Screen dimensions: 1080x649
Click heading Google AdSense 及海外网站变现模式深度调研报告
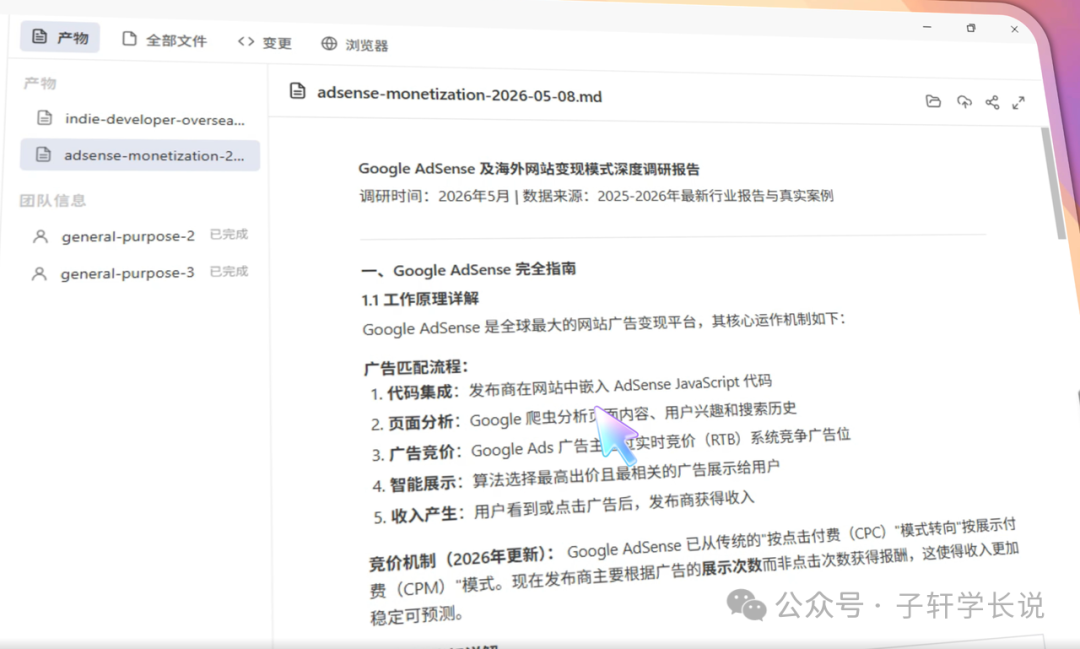(529, 169)
